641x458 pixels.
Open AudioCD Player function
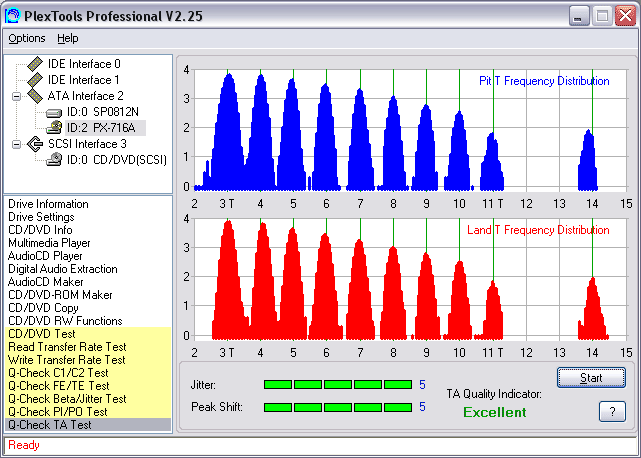coord(45,256)
